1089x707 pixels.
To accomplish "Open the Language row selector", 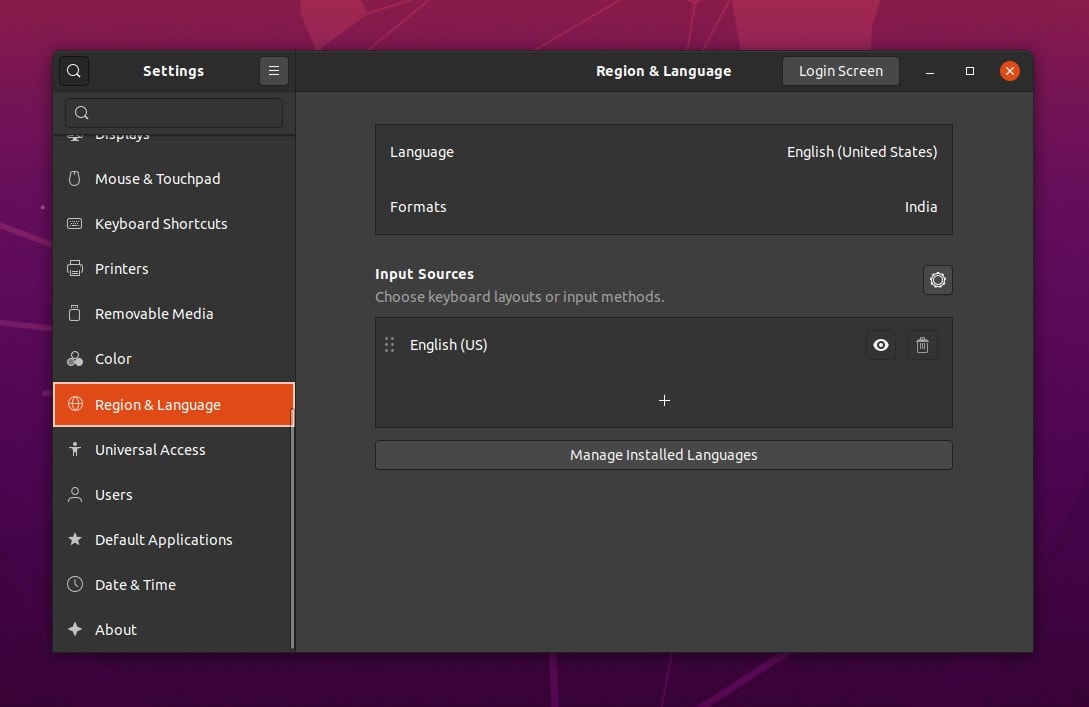I will pos(663,152).
